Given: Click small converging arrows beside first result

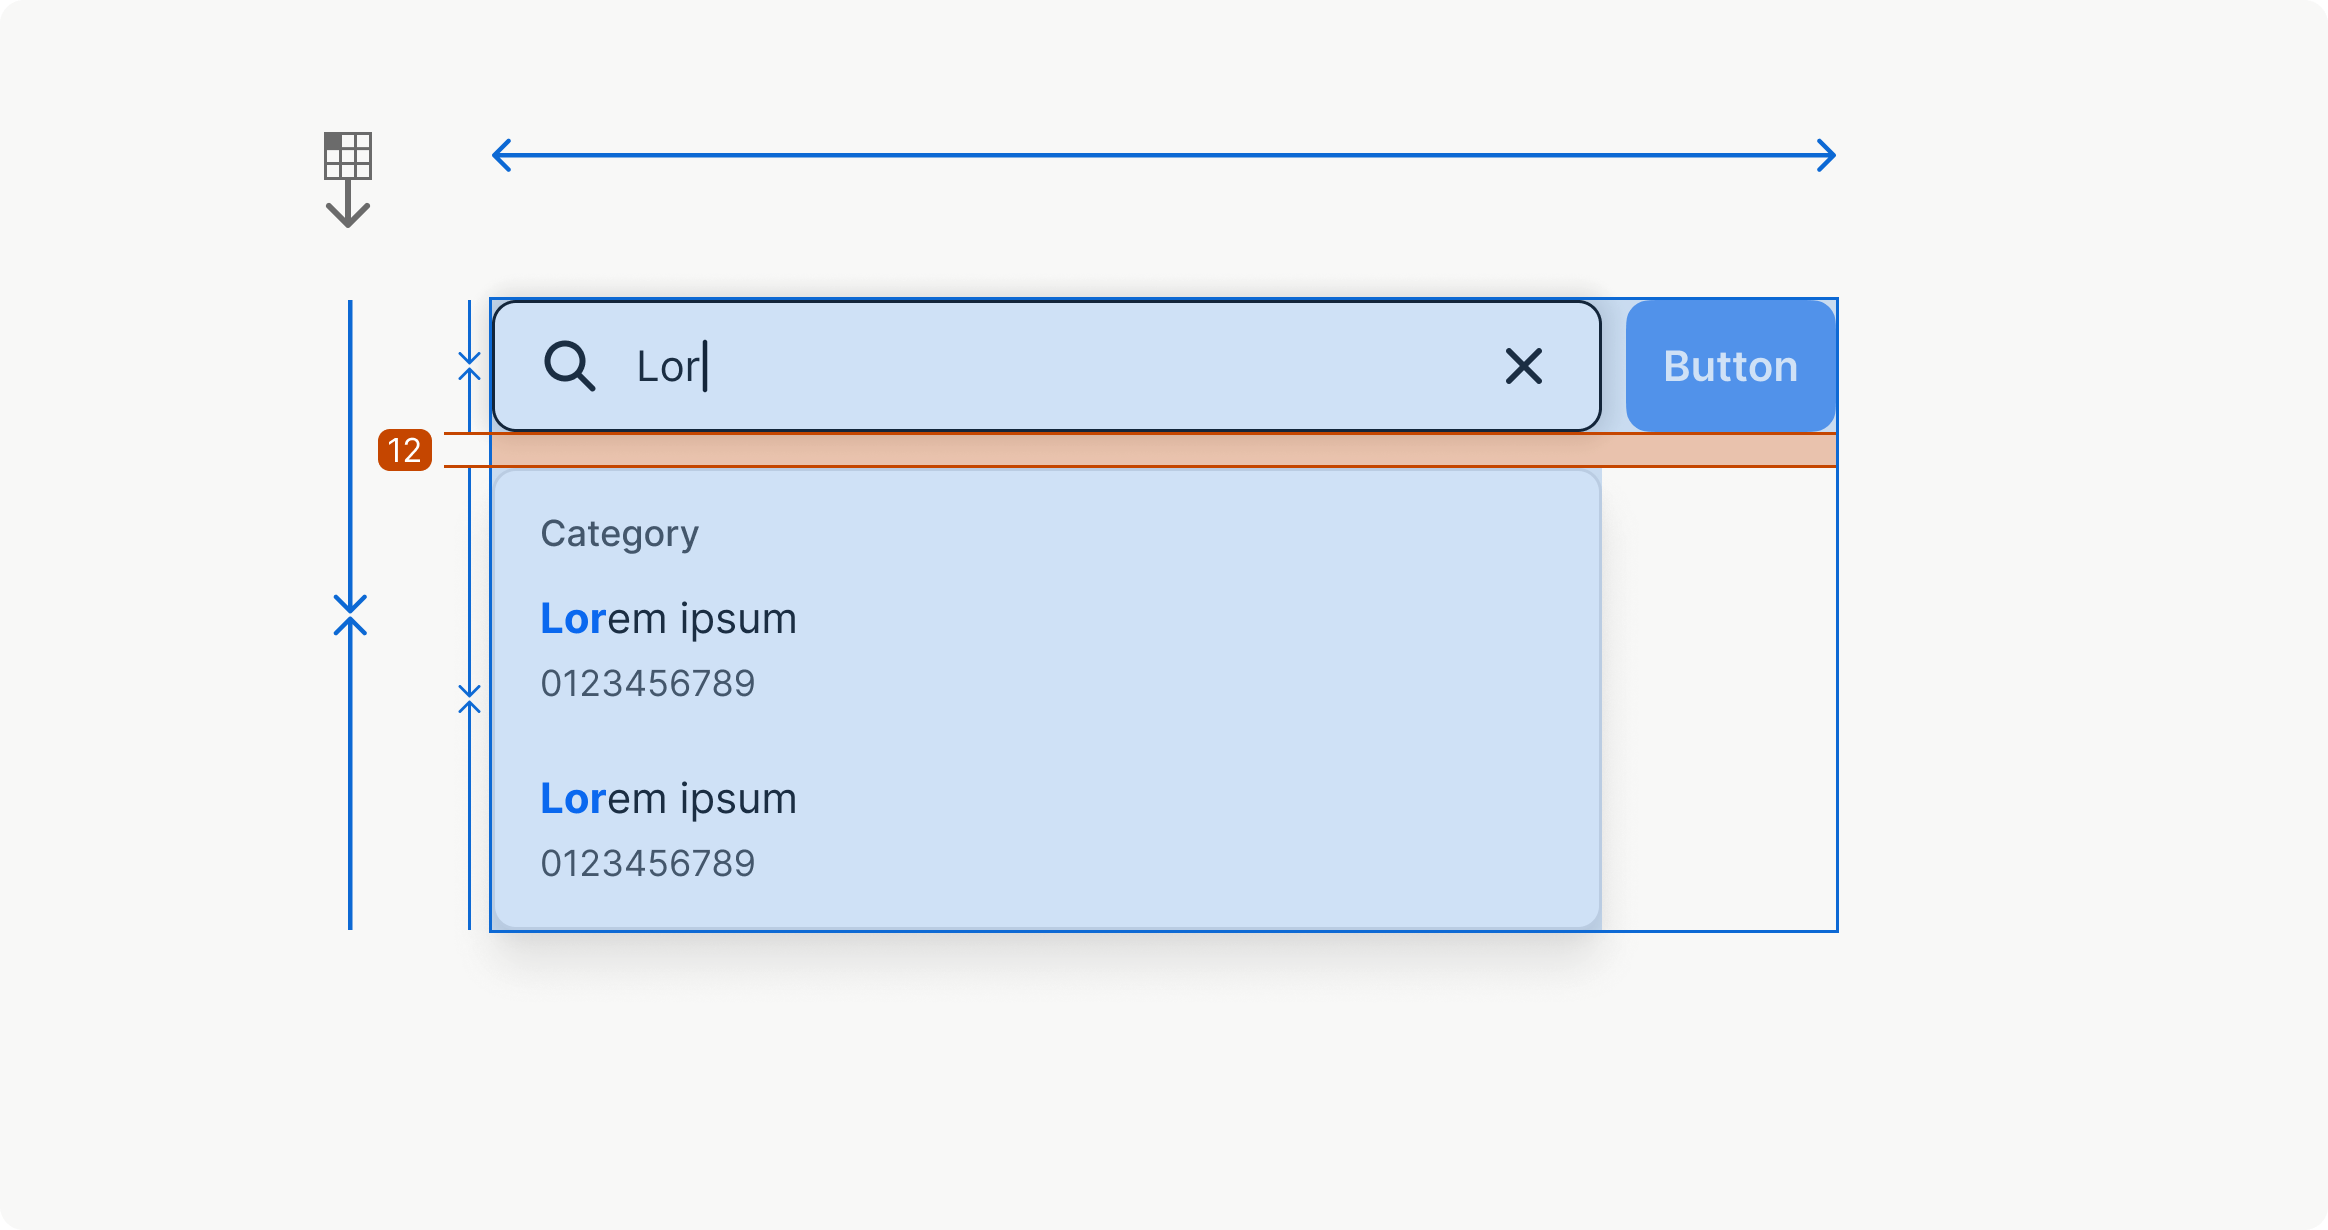Looking at the screenshot, I should coord(469,698).
